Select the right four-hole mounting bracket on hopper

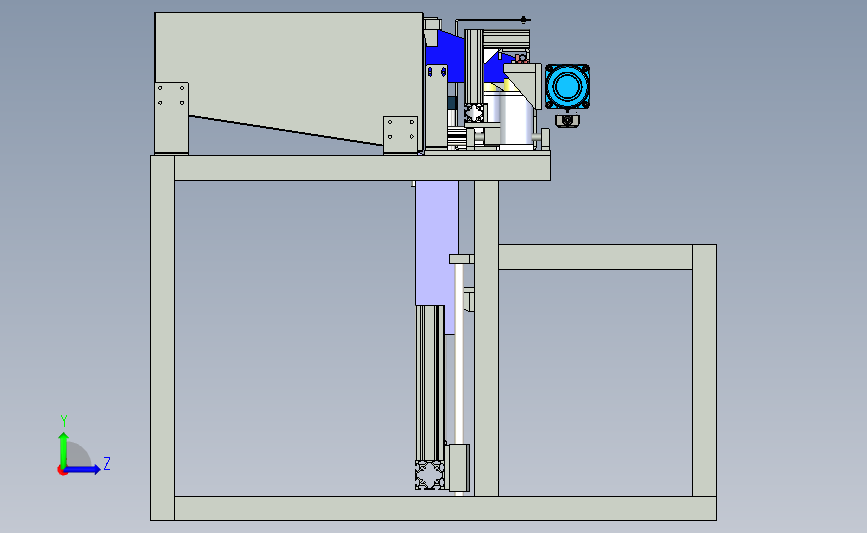coord(400,135)
